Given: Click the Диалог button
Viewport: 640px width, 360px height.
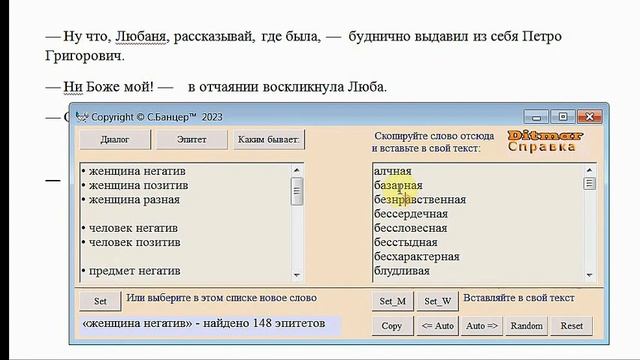Looking at the screenshot, I should pos(115,140).
